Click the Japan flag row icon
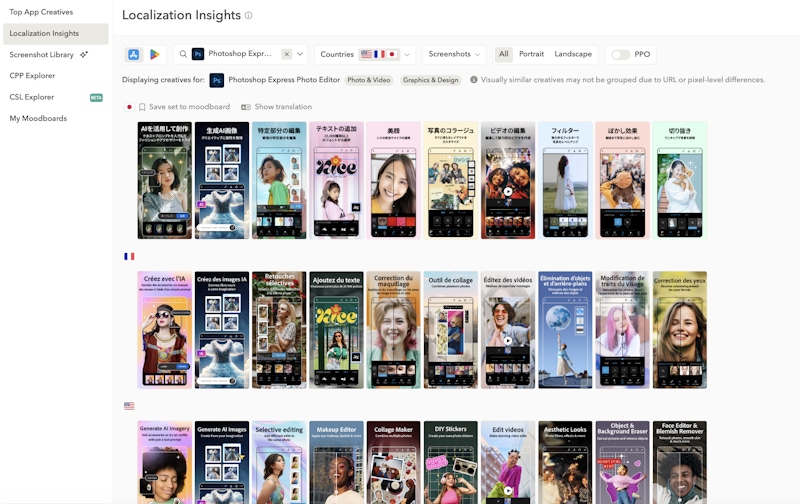 tap(129, 107)
